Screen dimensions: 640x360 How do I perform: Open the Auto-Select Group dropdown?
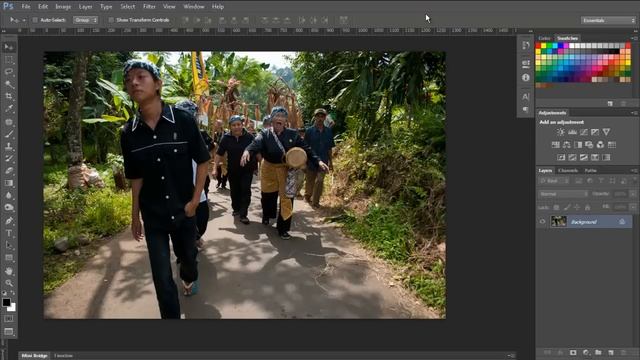coord(85,20)
